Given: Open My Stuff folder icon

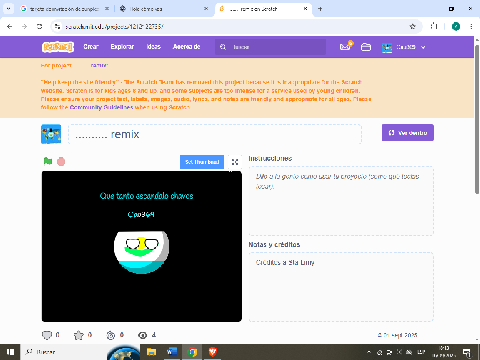Looking at the screenshot, I should (x=366, y=47).
